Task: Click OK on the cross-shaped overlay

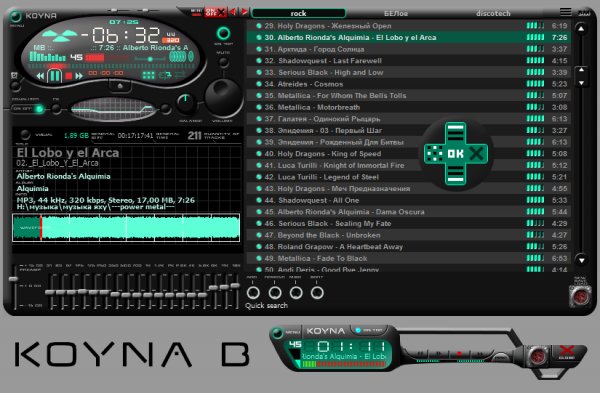Action: (x=455, y=154)
